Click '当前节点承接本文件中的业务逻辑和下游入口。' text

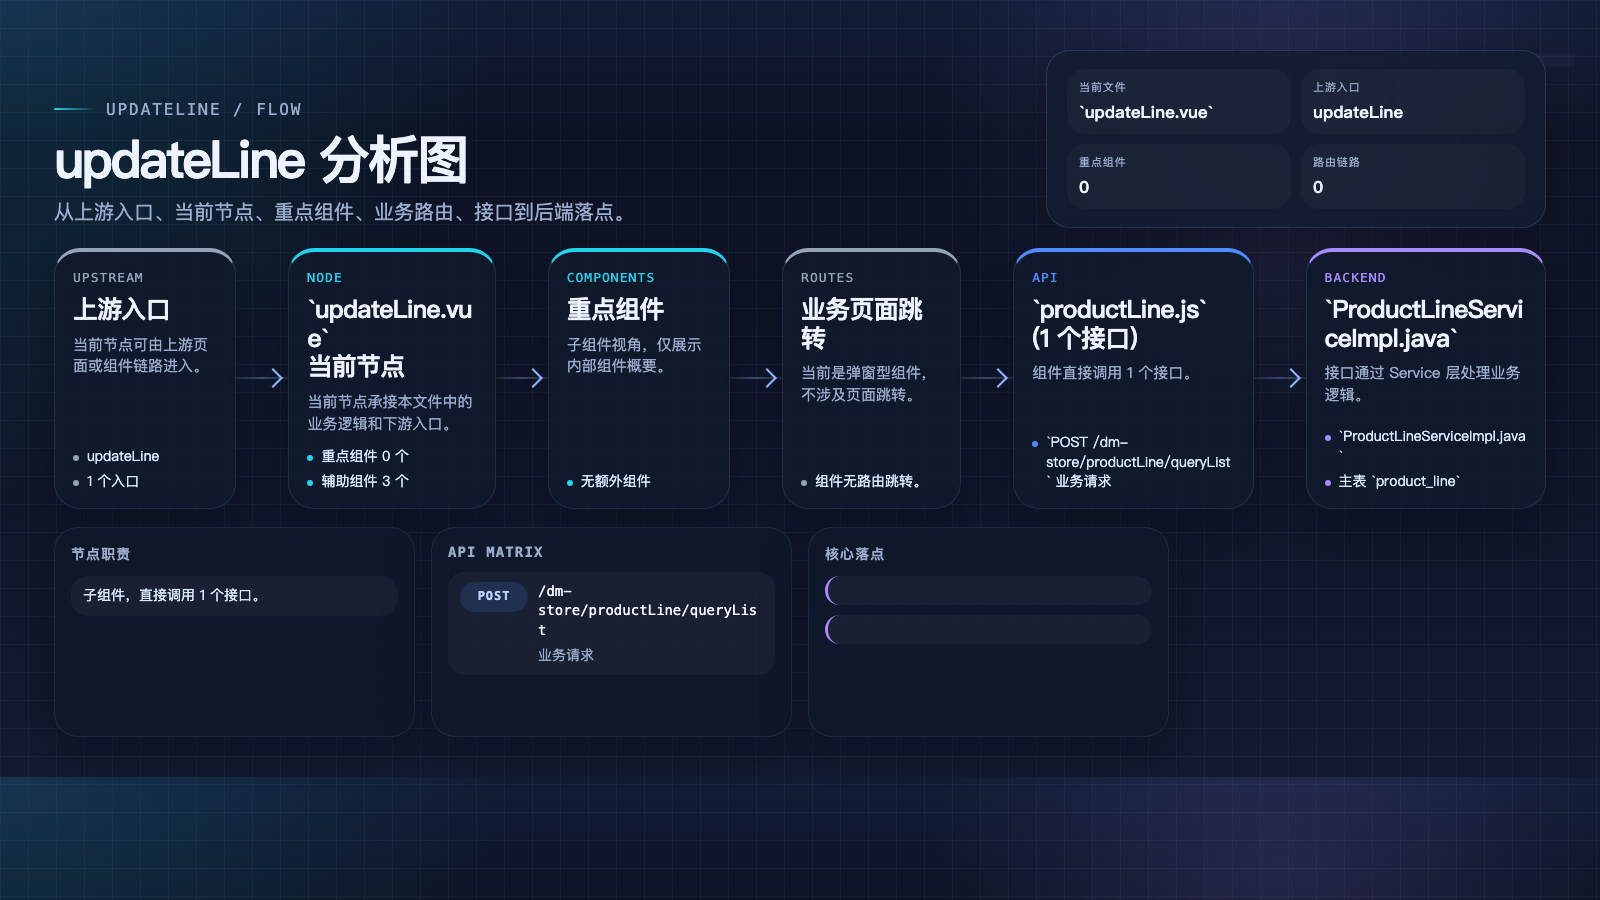click(x=390, y=412)
